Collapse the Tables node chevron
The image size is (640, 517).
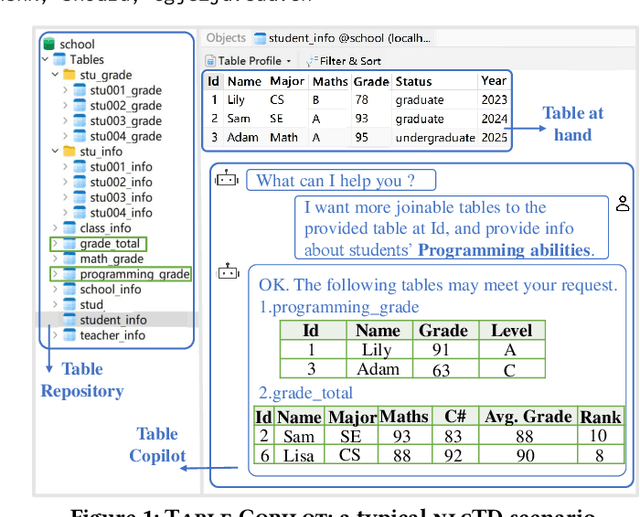click(x=45, y=59)
